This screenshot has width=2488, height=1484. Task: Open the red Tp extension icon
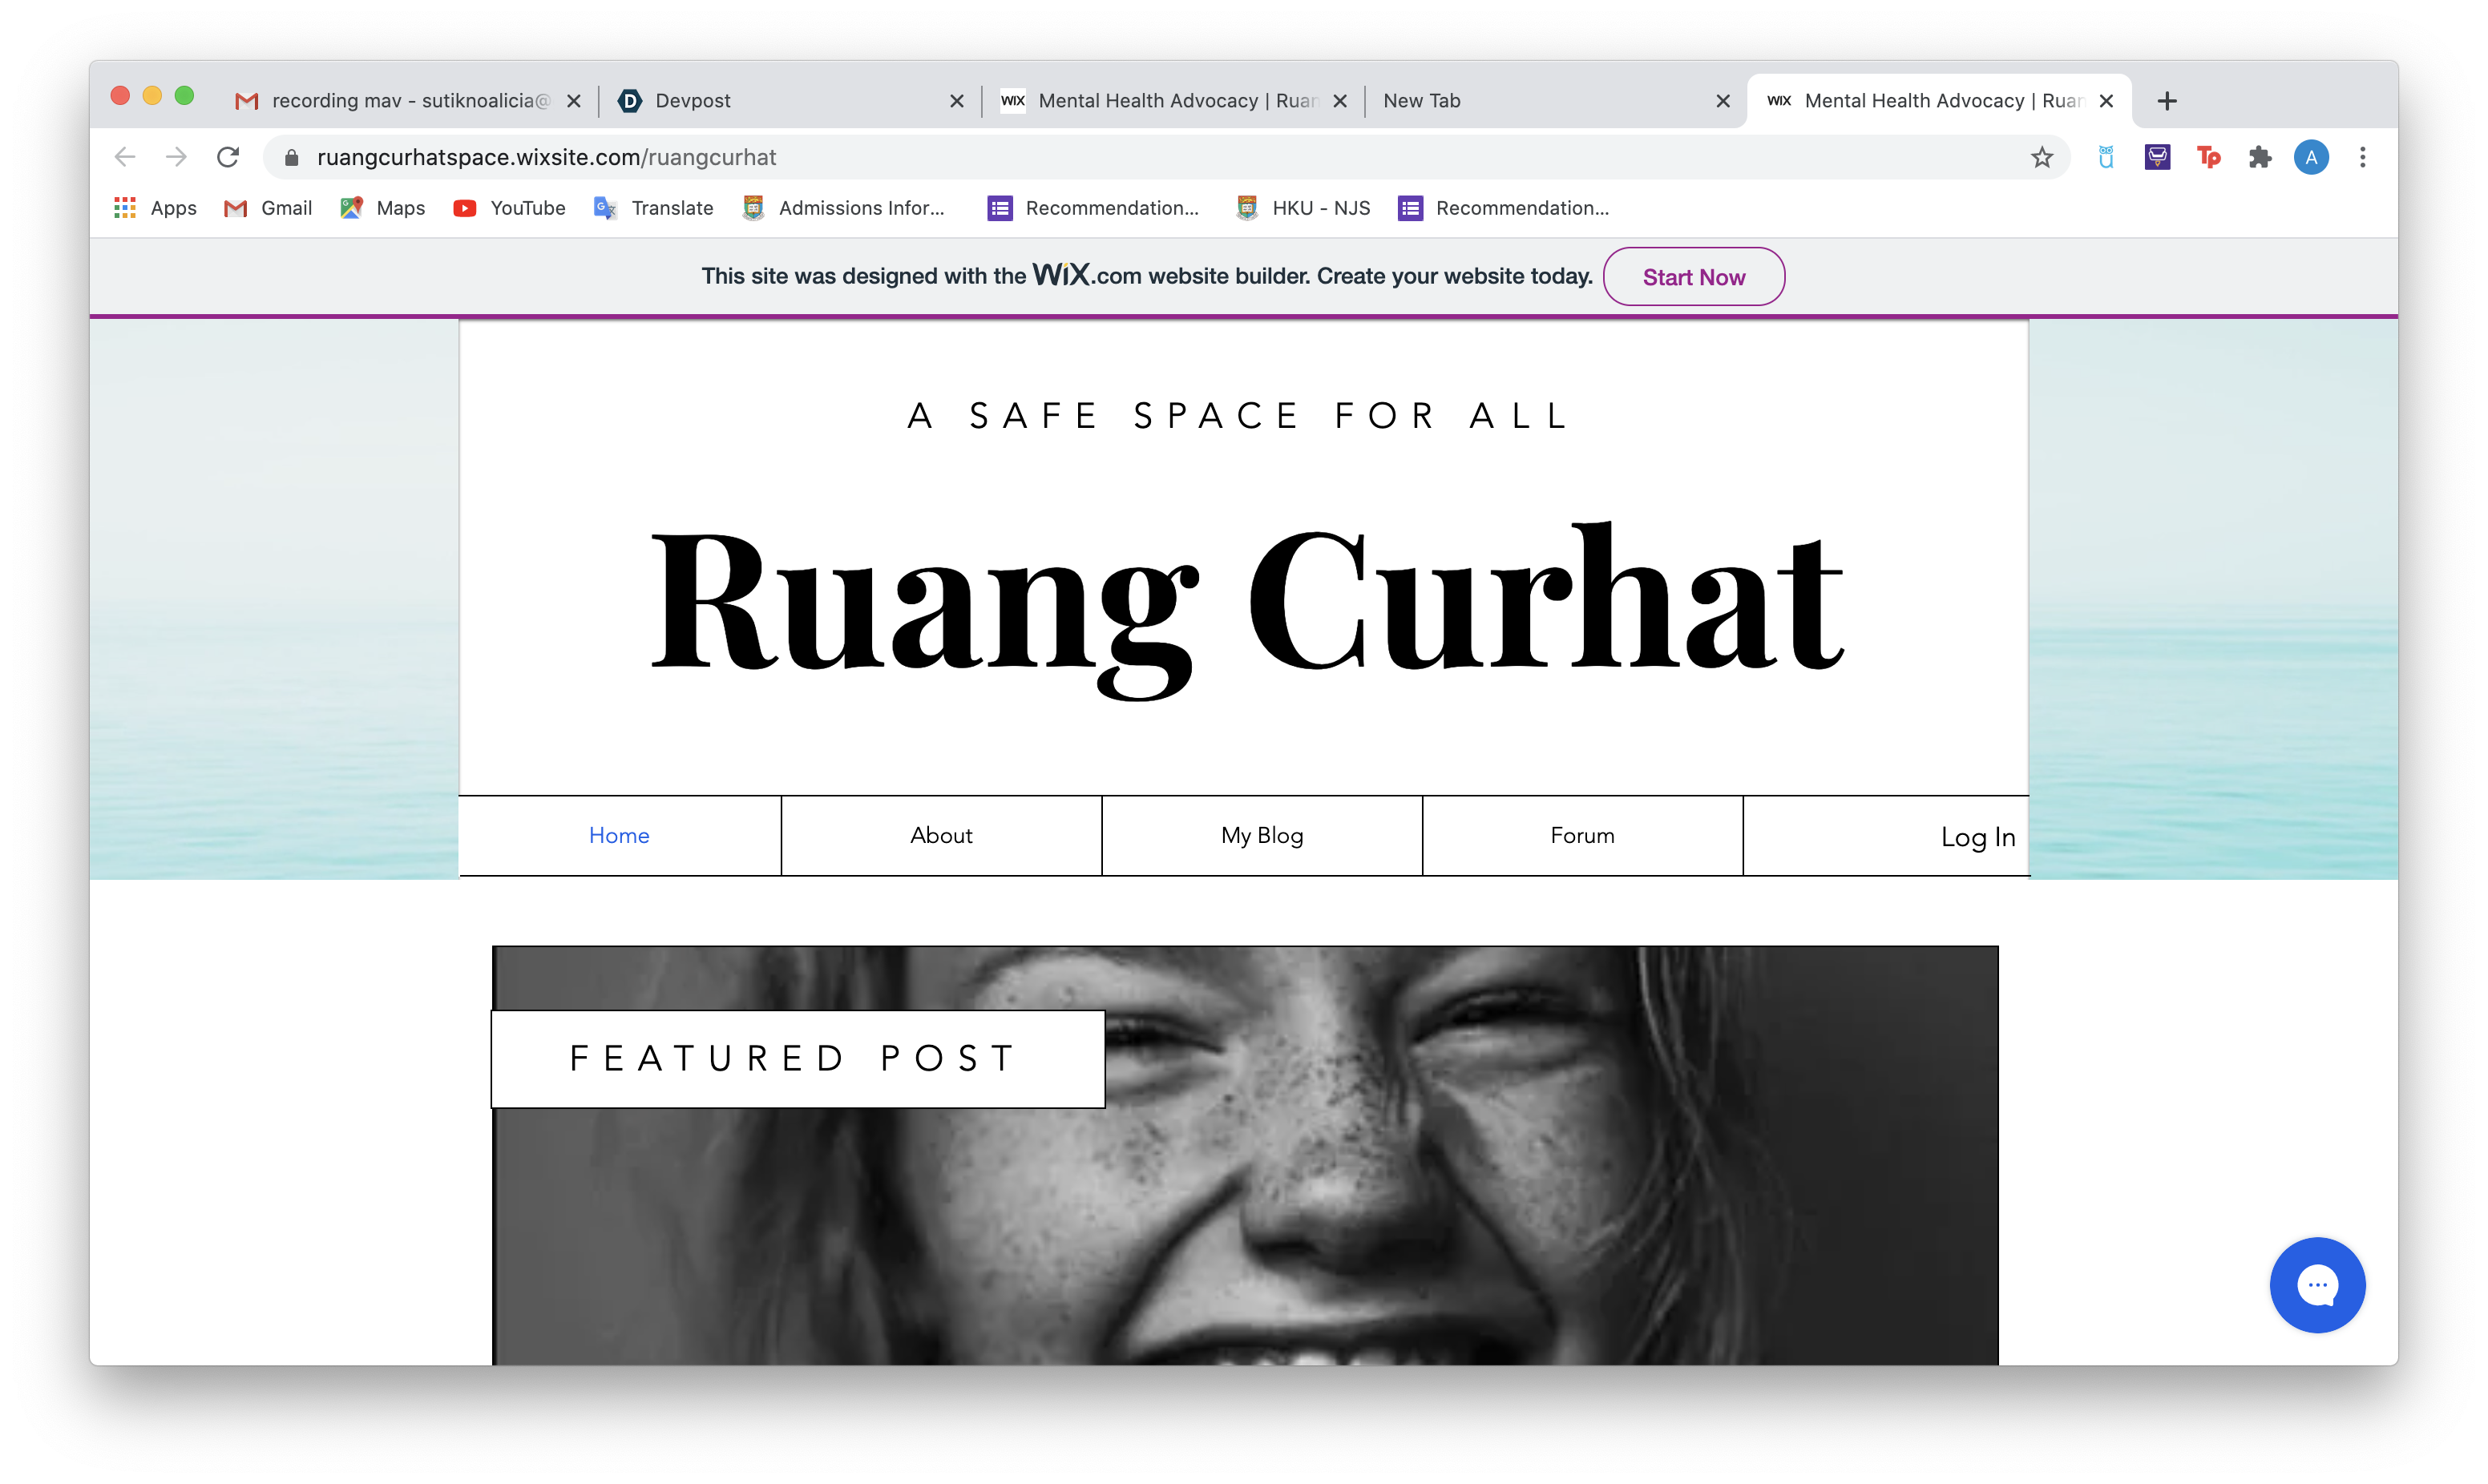2208,158
